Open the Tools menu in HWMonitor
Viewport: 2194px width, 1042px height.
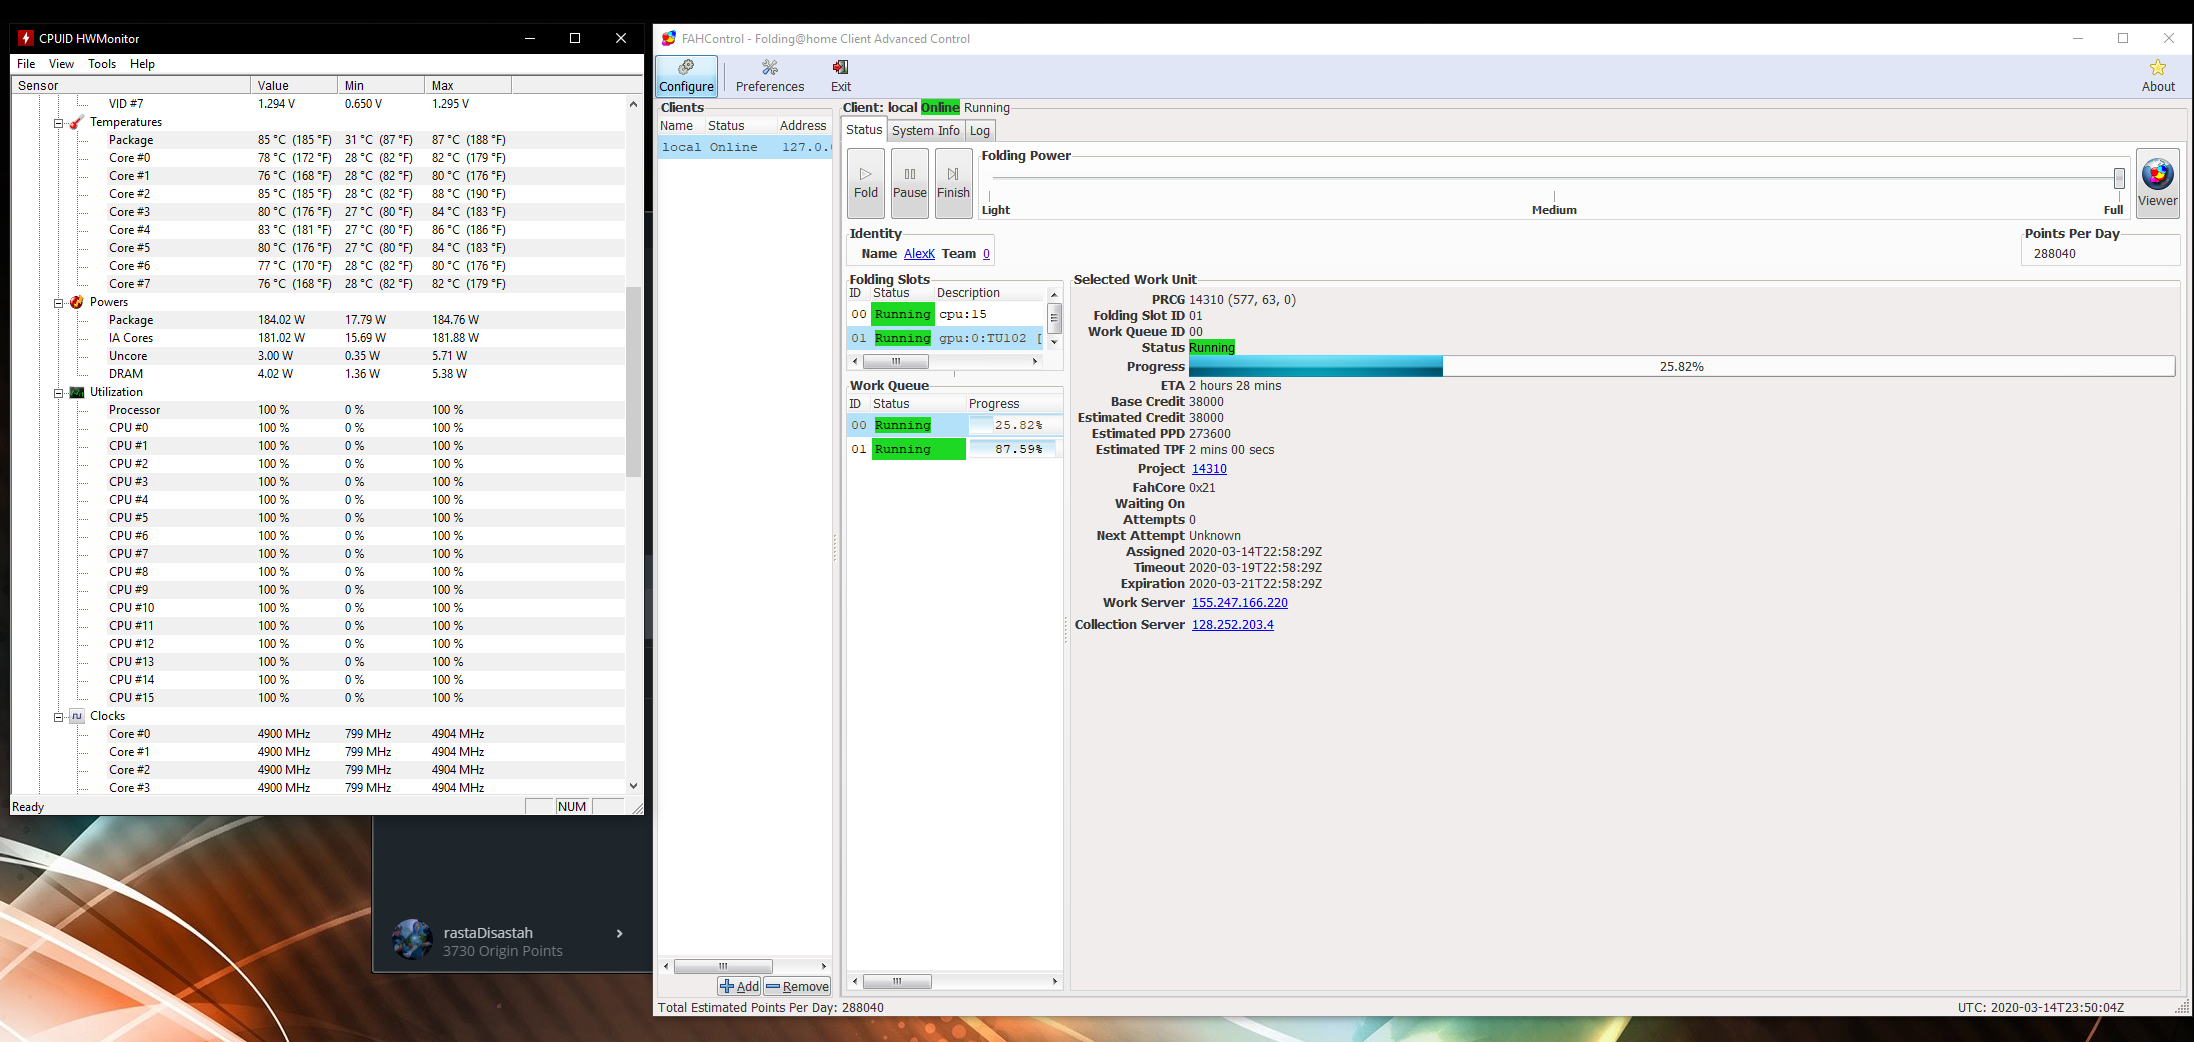(x=101, y=64)
